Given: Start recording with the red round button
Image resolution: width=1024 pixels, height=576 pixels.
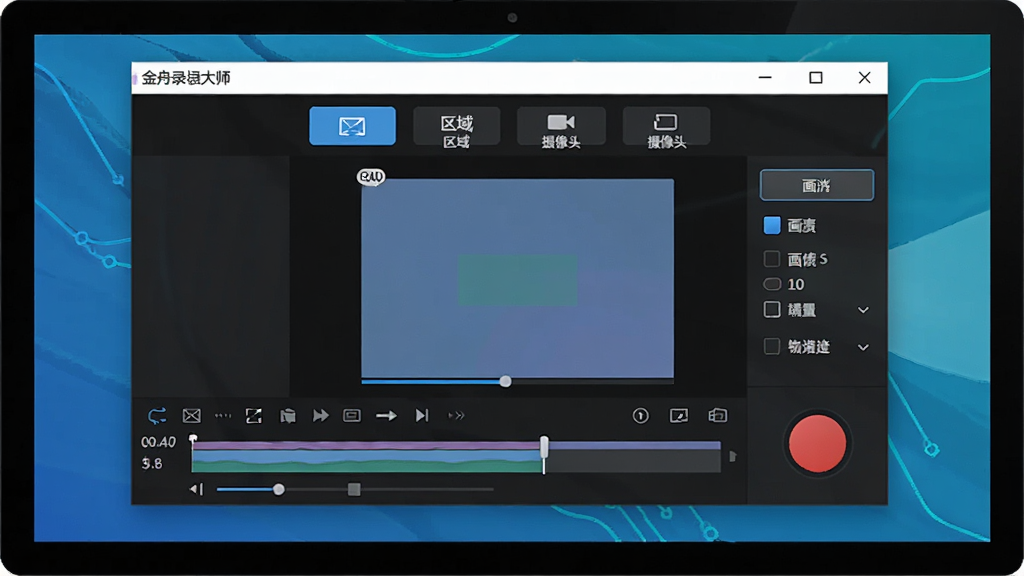Looking at the screenshot, I should (817, 443).
